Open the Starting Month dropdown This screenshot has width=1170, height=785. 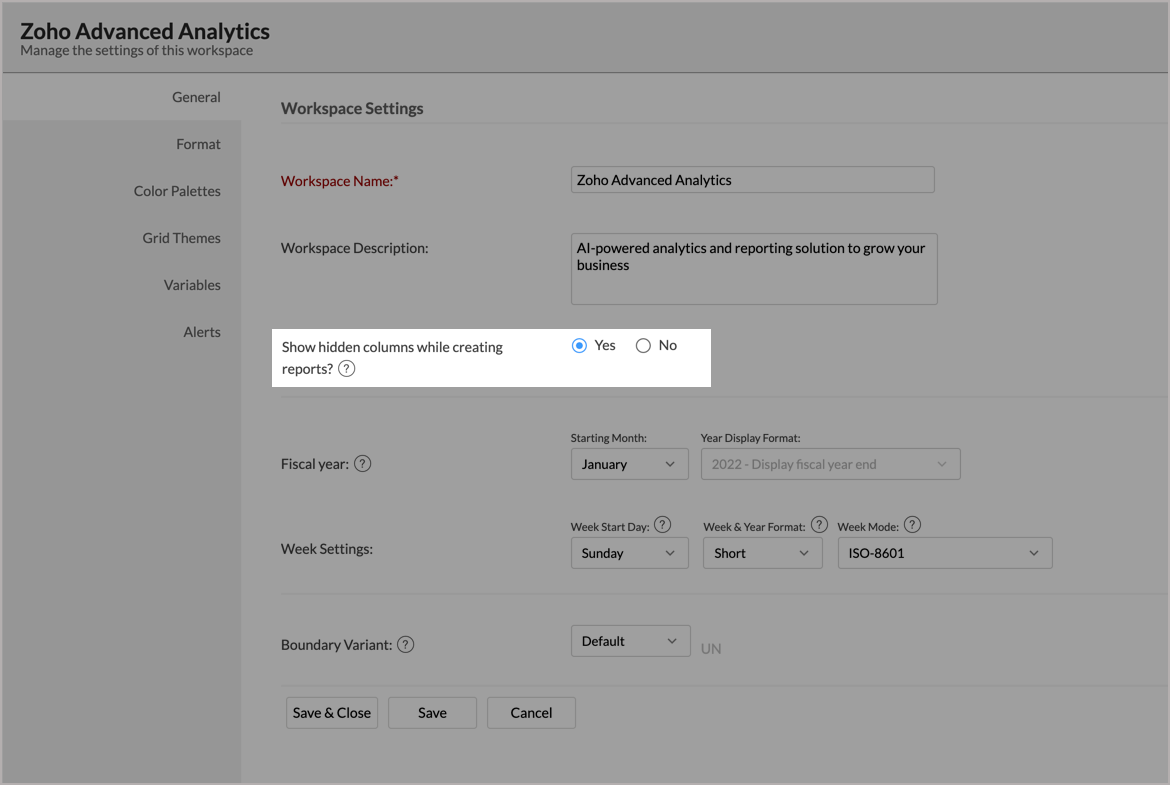tap(629, 464)
